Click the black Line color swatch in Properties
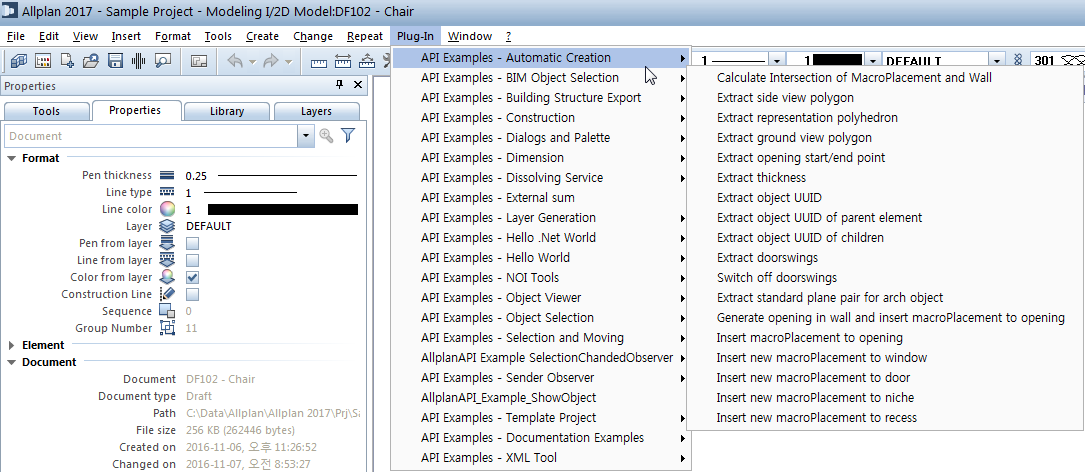The image size is (1085, 472). coord(282,209)
